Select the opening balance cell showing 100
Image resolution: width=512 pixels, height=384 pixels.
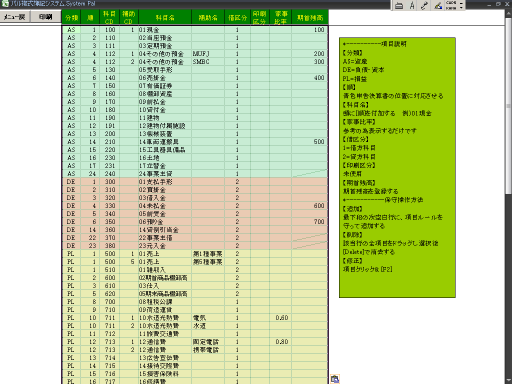[x=310, y=30]
